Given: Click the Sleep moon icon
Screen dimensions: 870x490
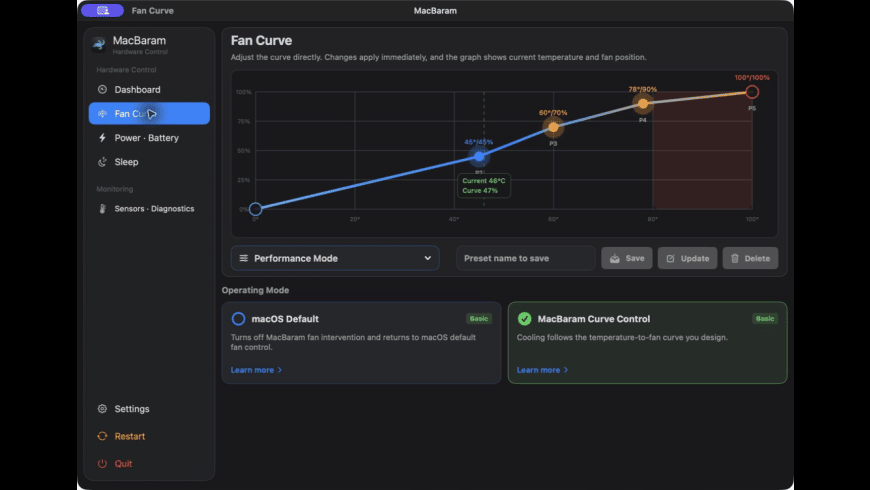Looking at the screenshot, I should (x=102, y=162).
